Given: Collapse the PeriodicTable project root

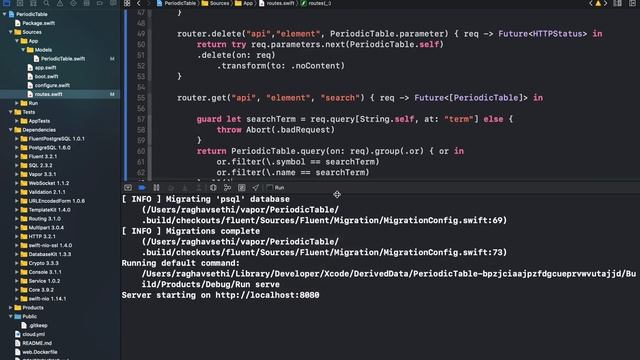Looking at the screenshot, I should click(4, 14).
